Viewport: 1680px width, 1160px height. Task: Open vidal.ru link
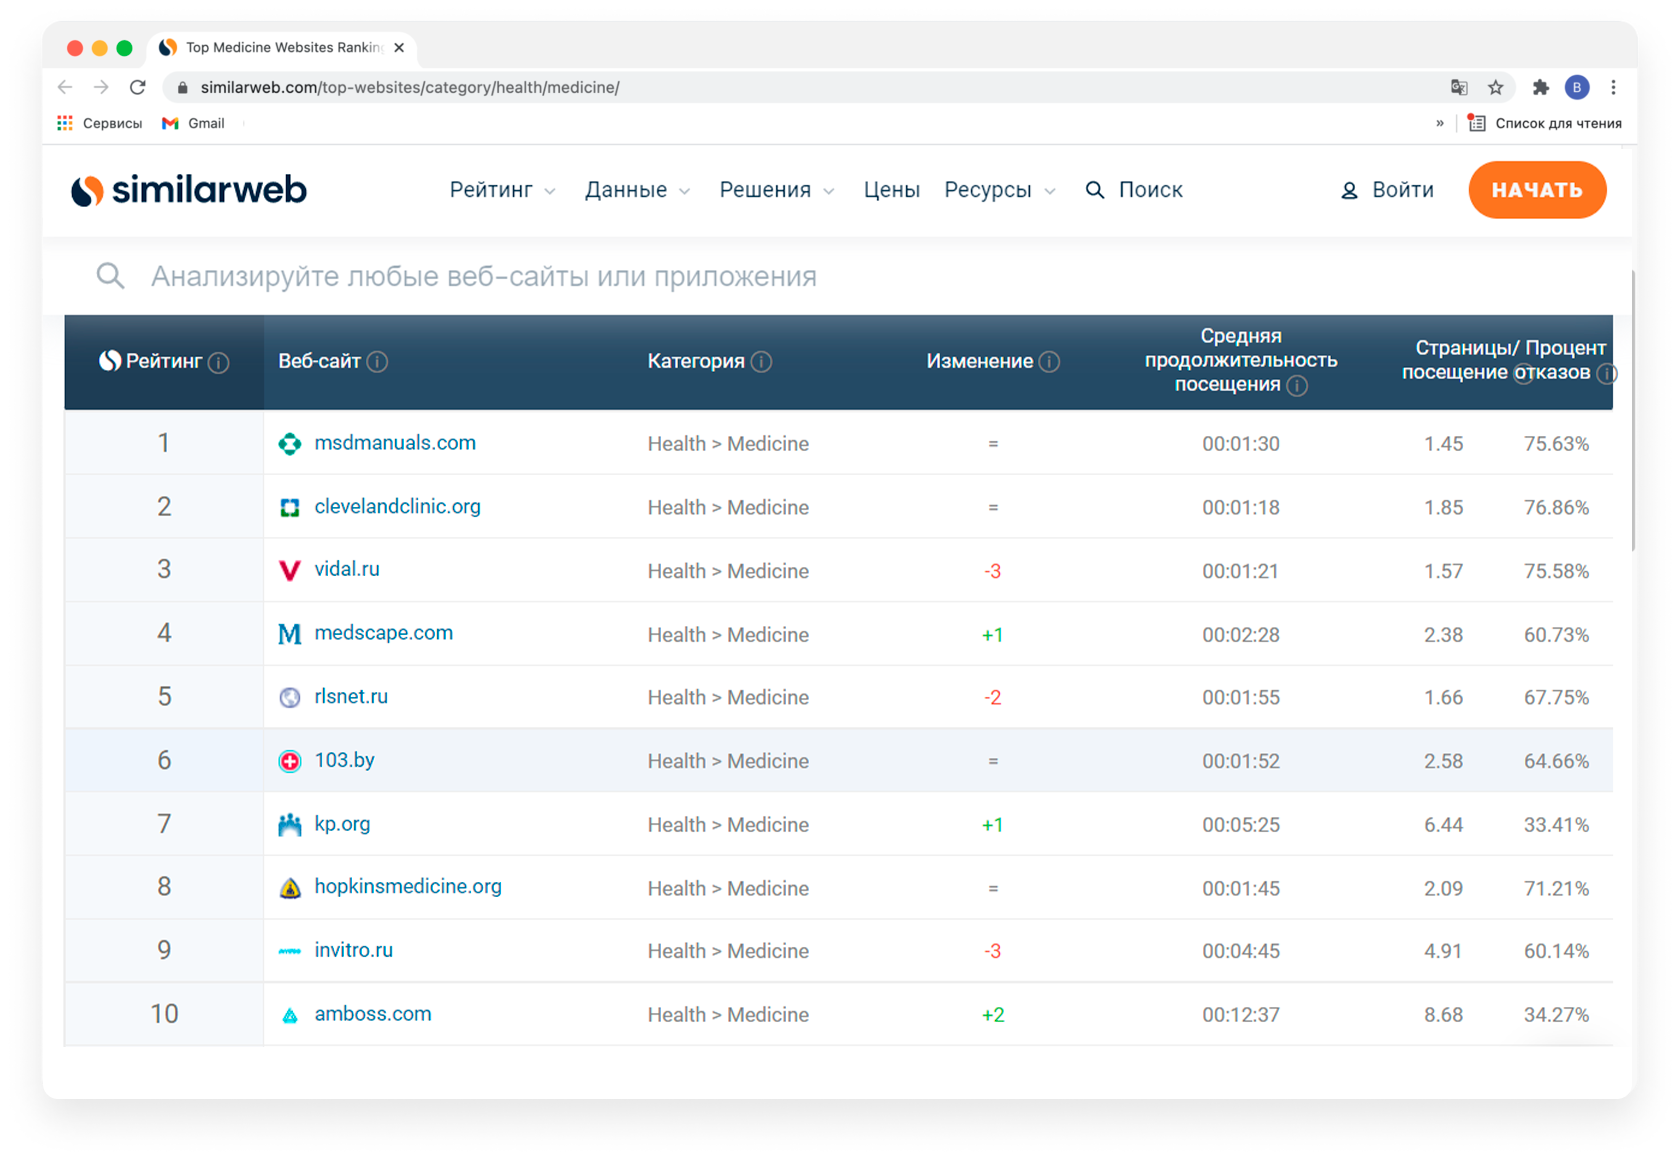pyautogui.click(x=347, y=569)
